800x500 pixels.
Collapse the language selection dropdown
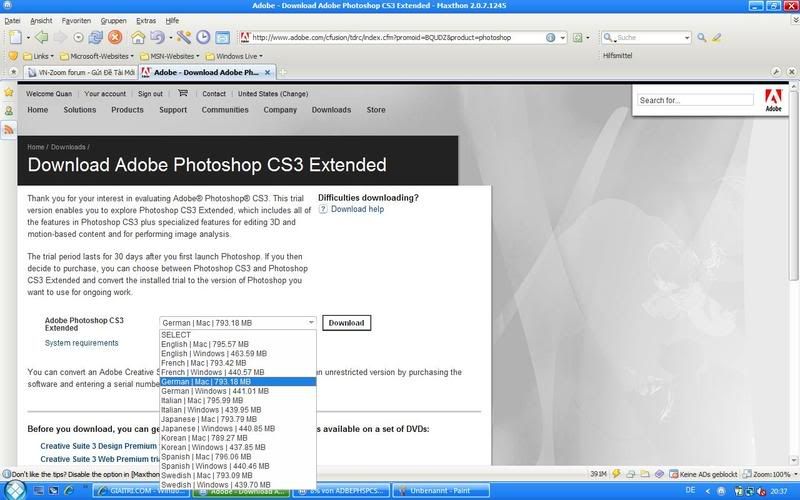[x=311, y=322]
